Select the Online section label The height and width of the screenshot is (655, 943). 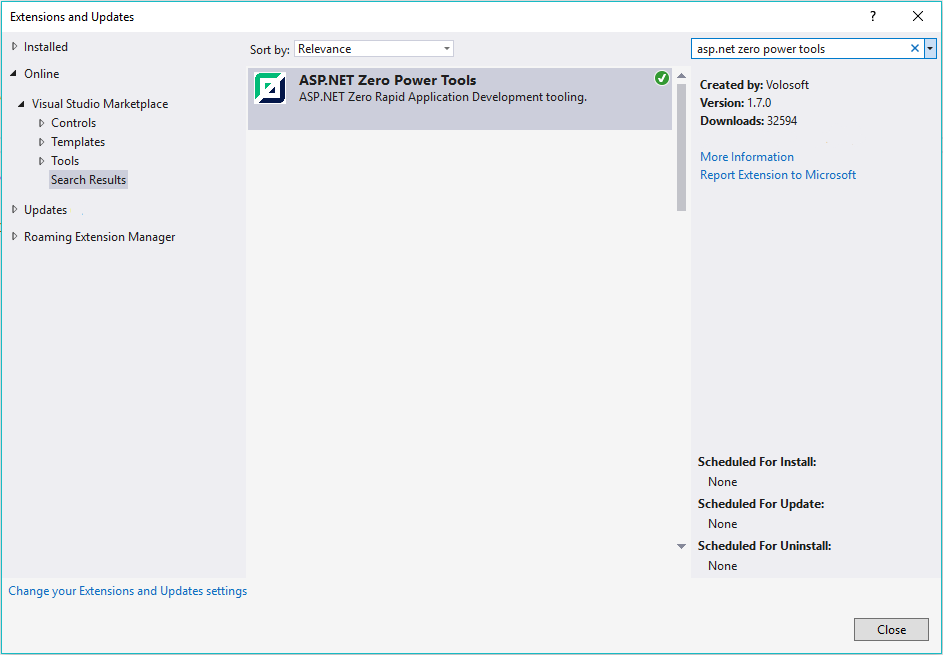tap(41, 73)
